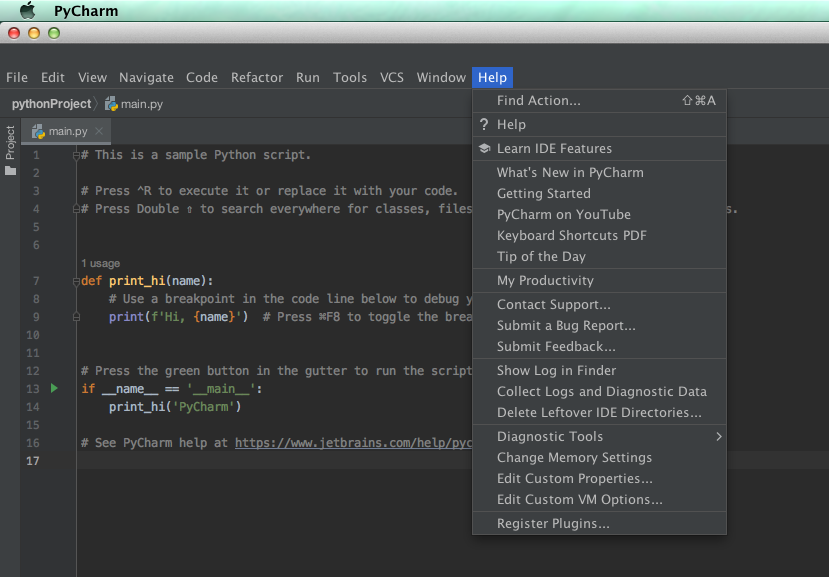Click the comment 'This is a sample Python script.'
Screen dimensions: 829x577
pos(196,155)
